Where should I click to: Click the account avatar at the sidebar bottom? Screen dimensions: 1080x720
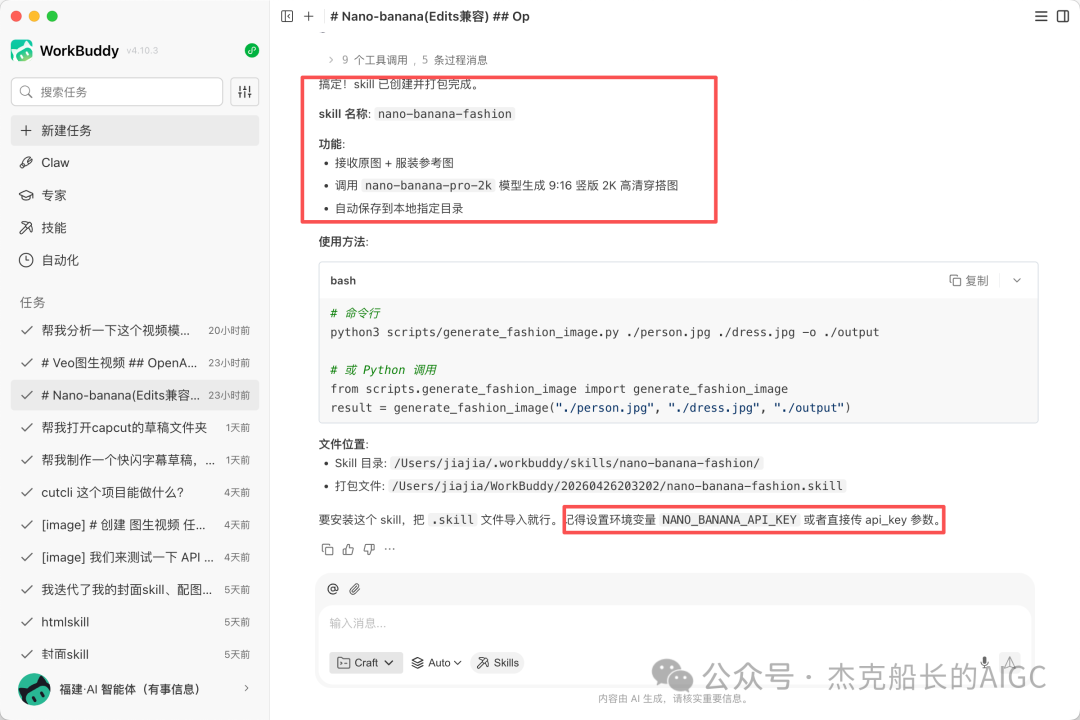coord(34,689)
